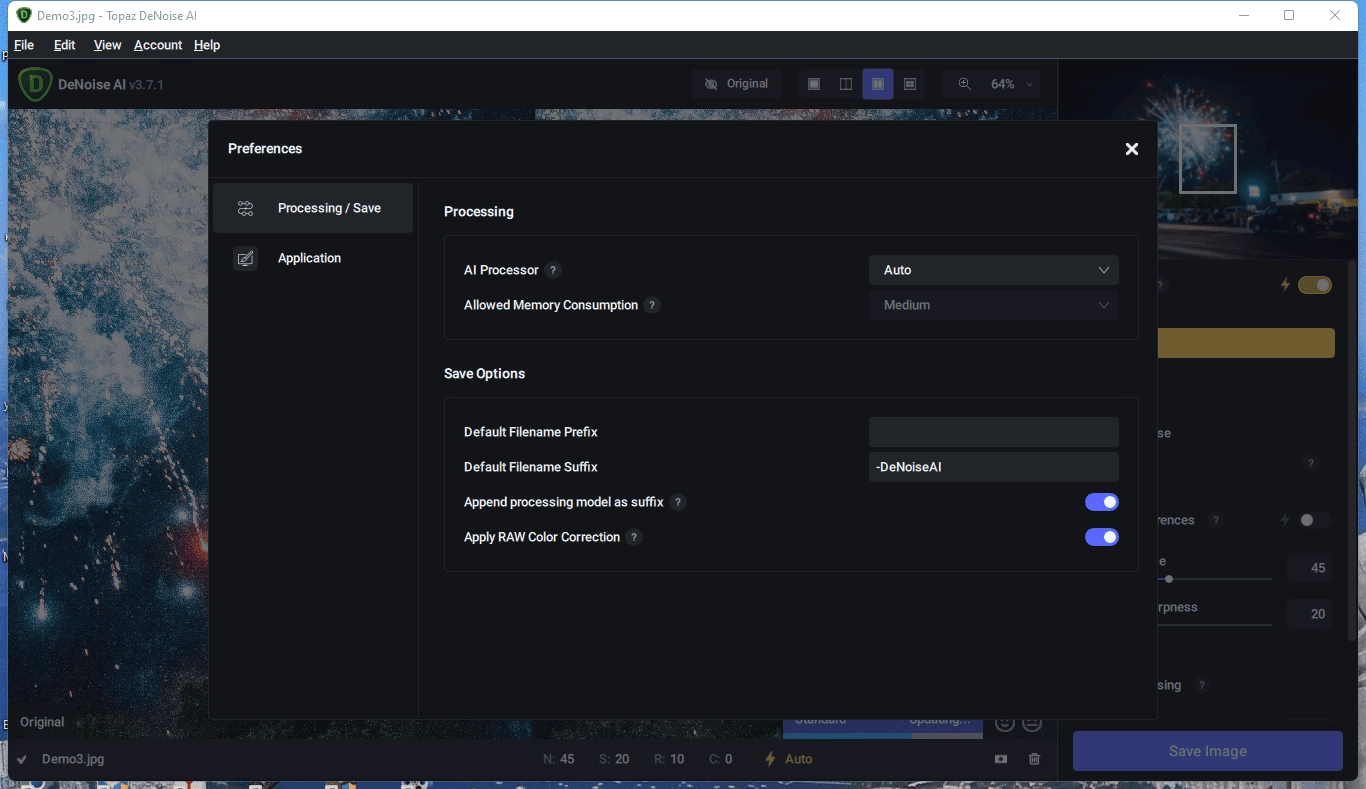This screenshot has height=789, width=1366.
Task: Click the Save Image button
Action: click(x=1208, y=751)
